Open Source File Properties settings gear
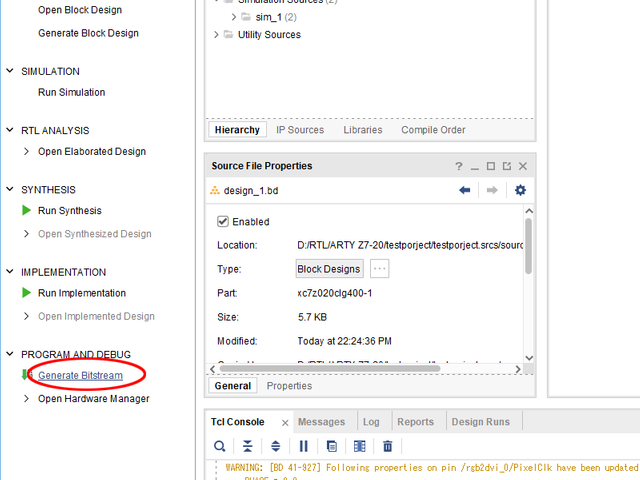640x480 pixels. click(x=520, y=191)
